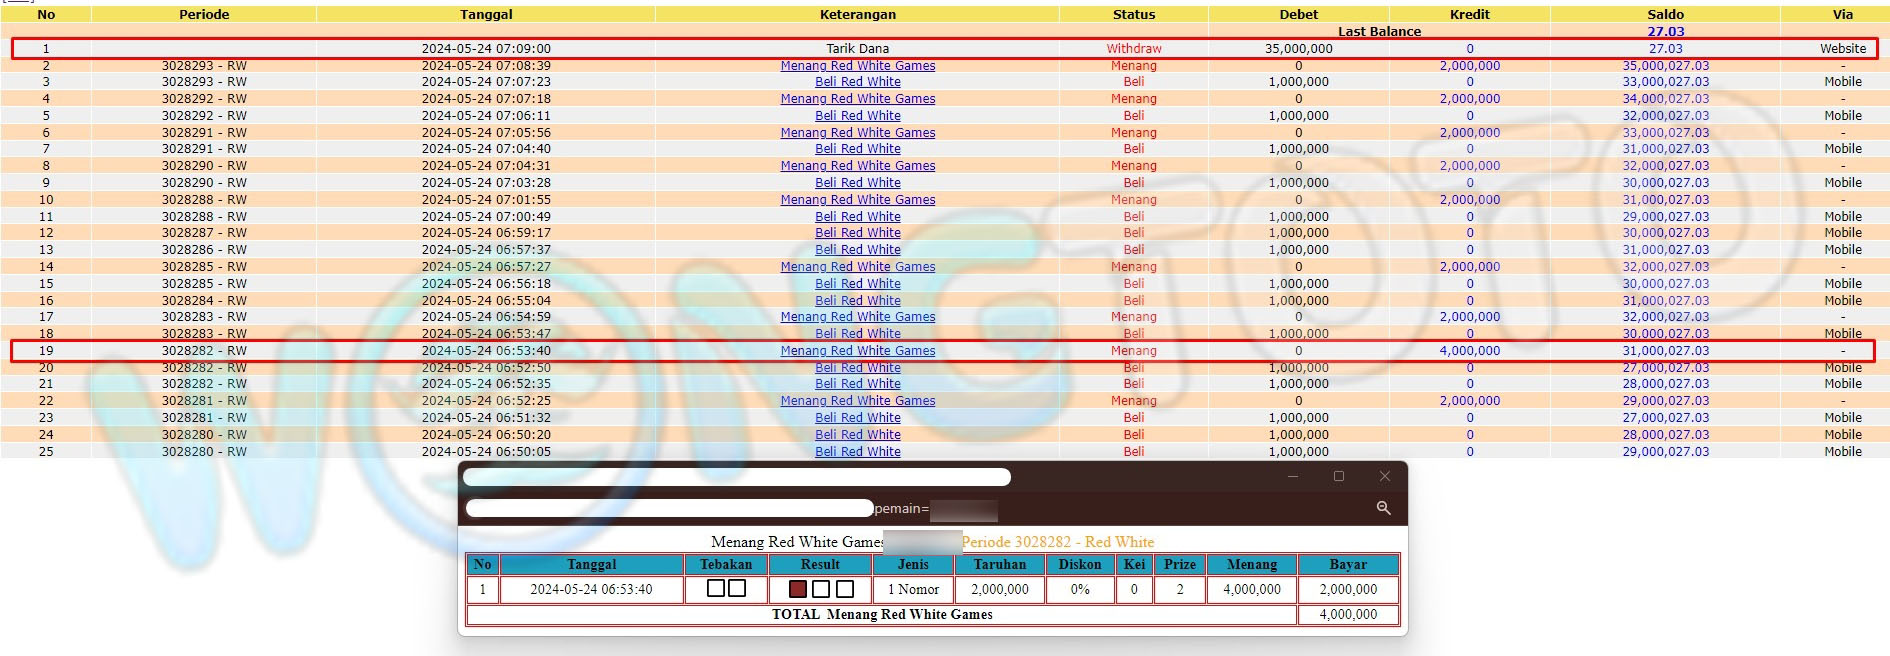Close the popup window
Viewport: 1890px width, 656px height.
tap(1385, 476)
